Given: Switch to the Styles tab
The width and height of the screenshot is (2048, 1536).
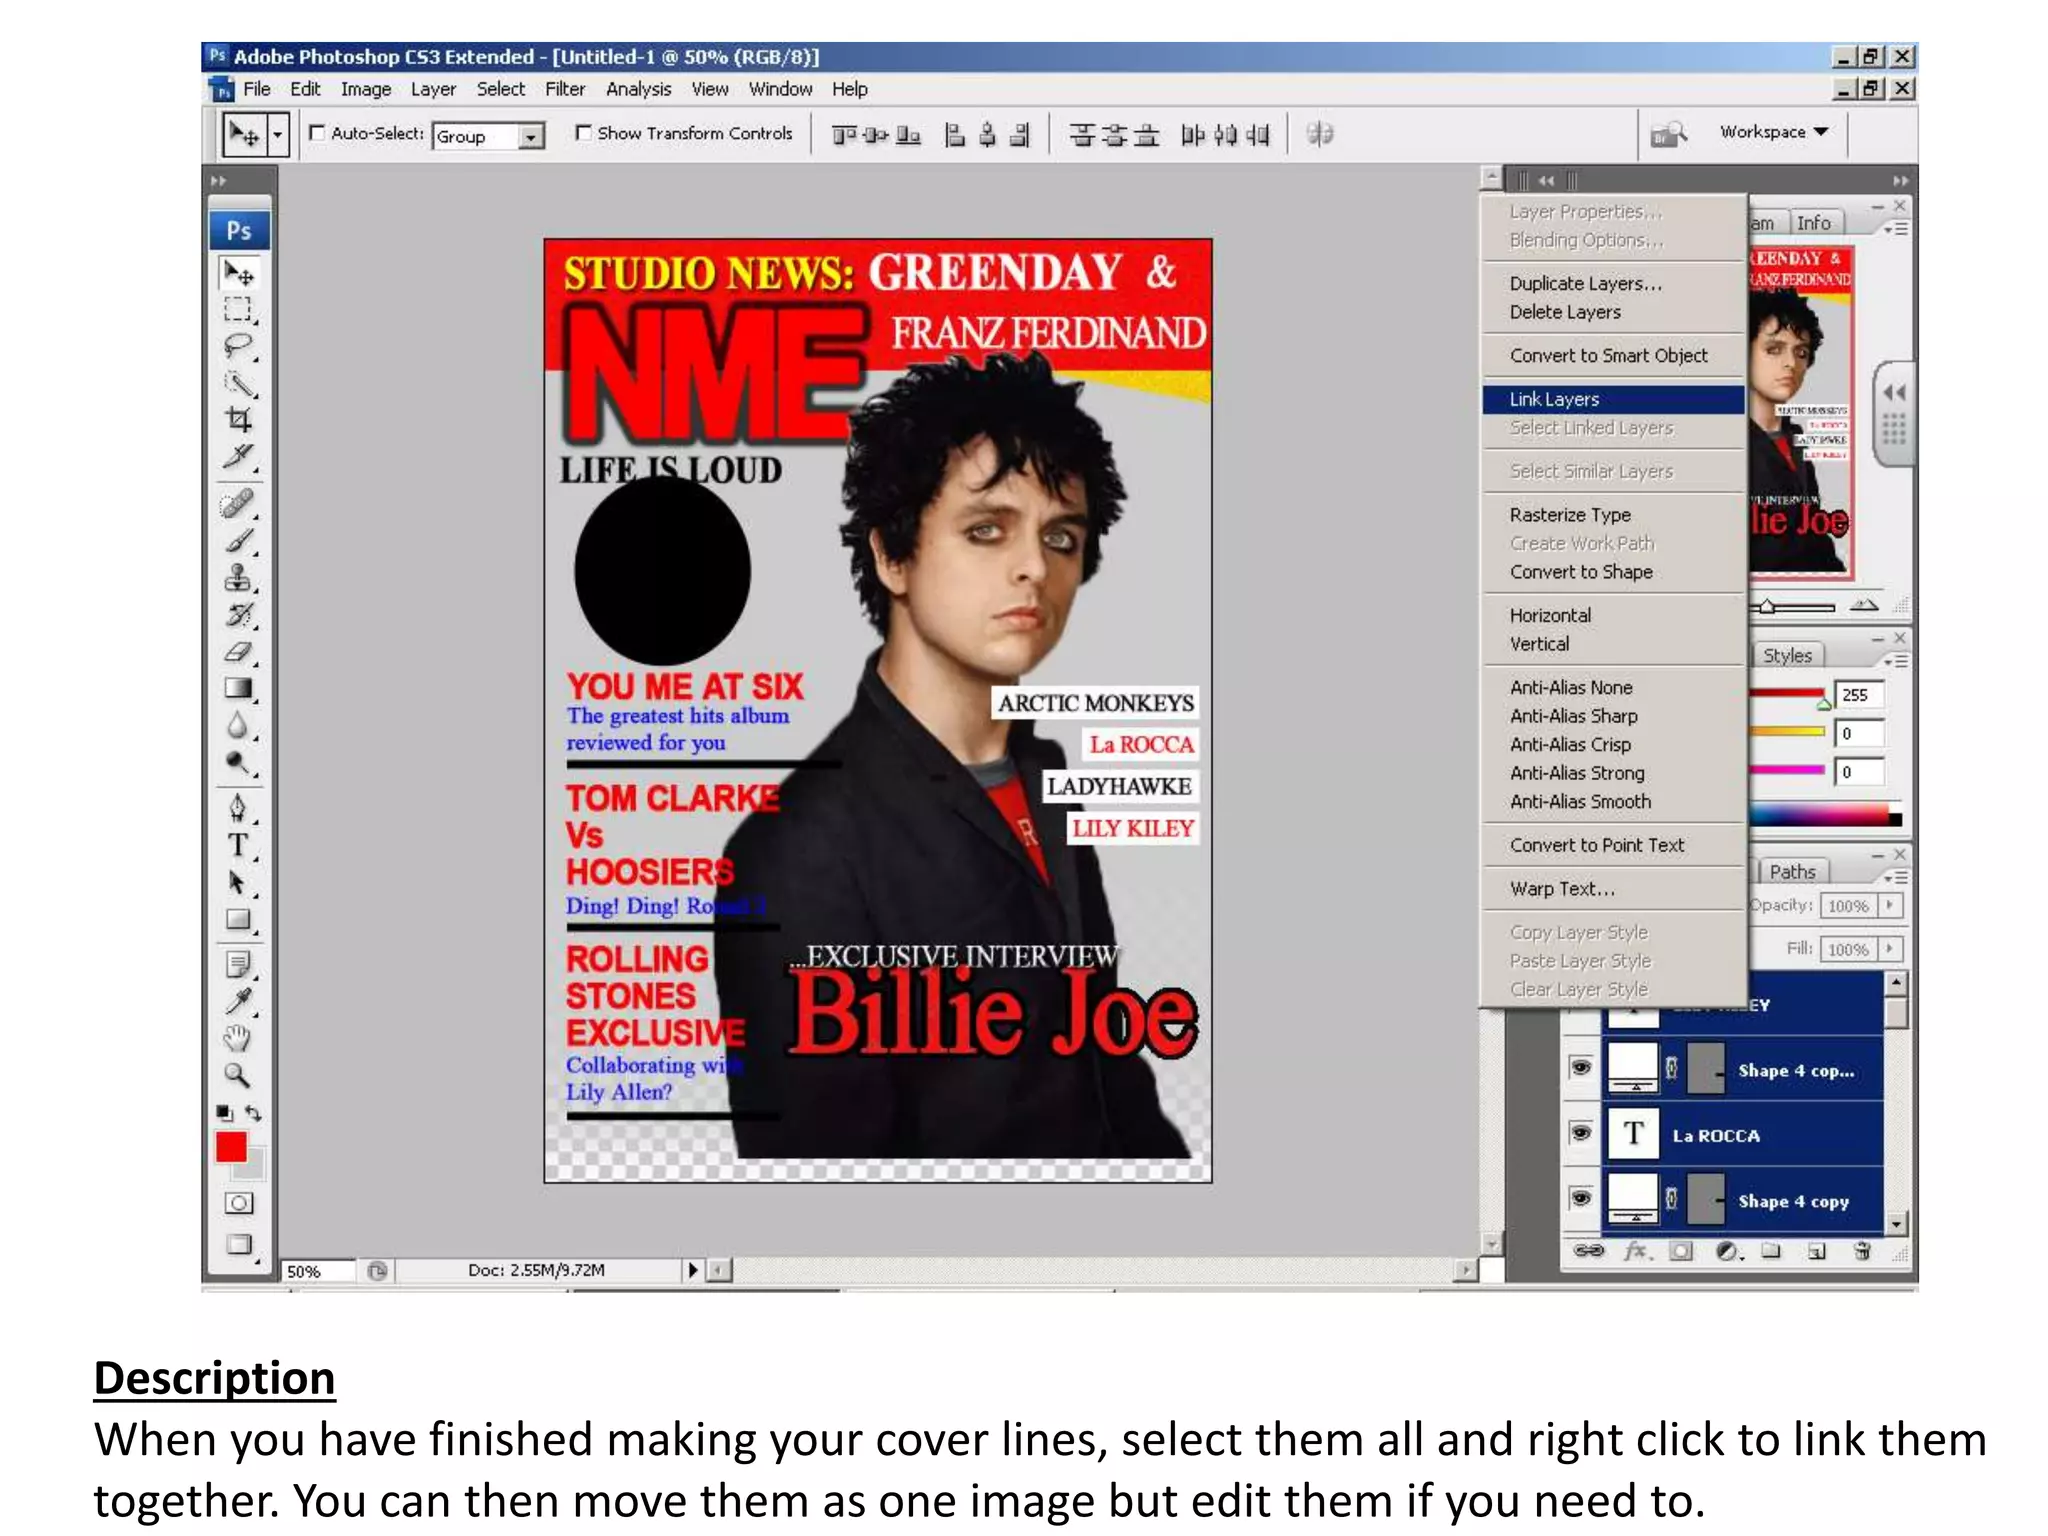Looking at the screenshot, I should [x=1787, y=655].
